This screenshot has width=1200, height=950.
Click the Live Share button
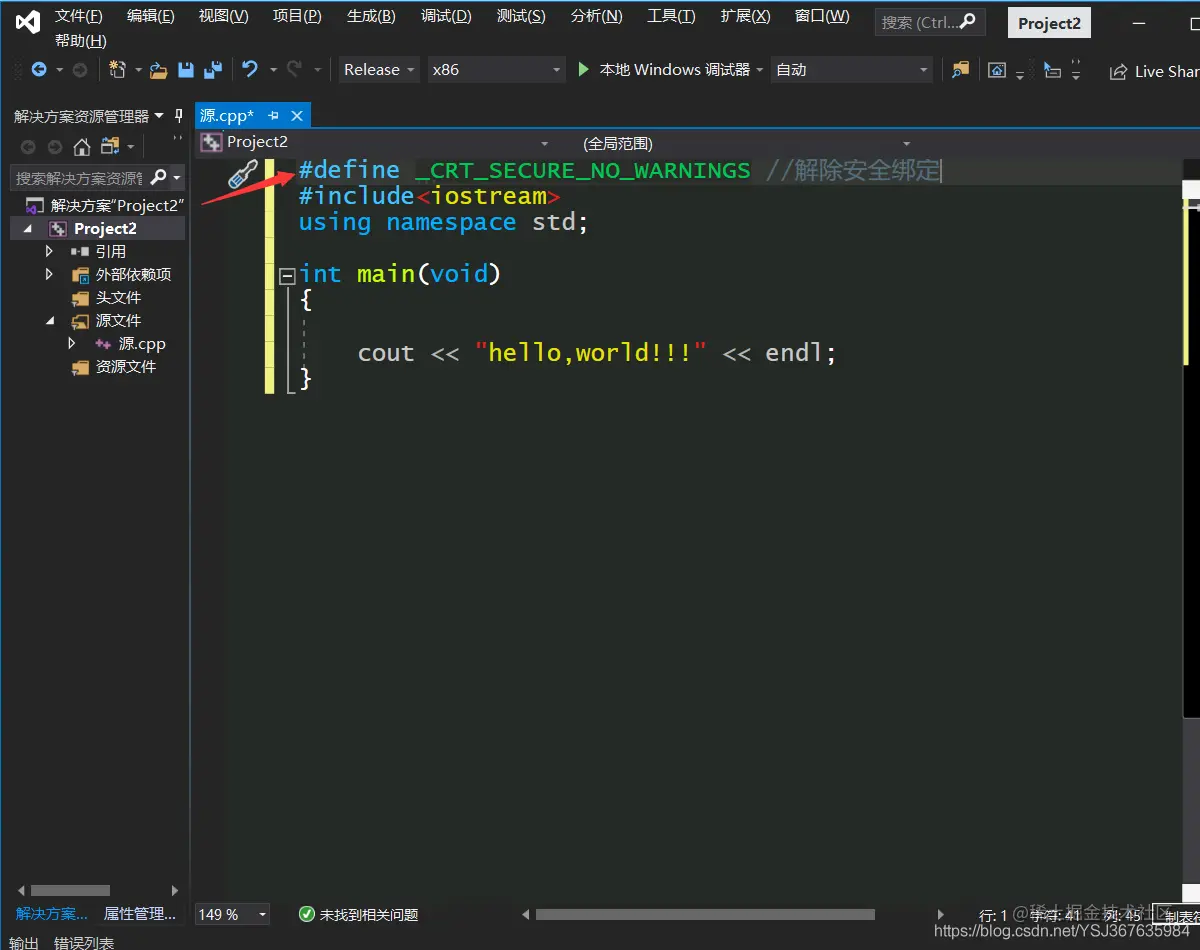pyautogui.click(x=1155, y=71)
